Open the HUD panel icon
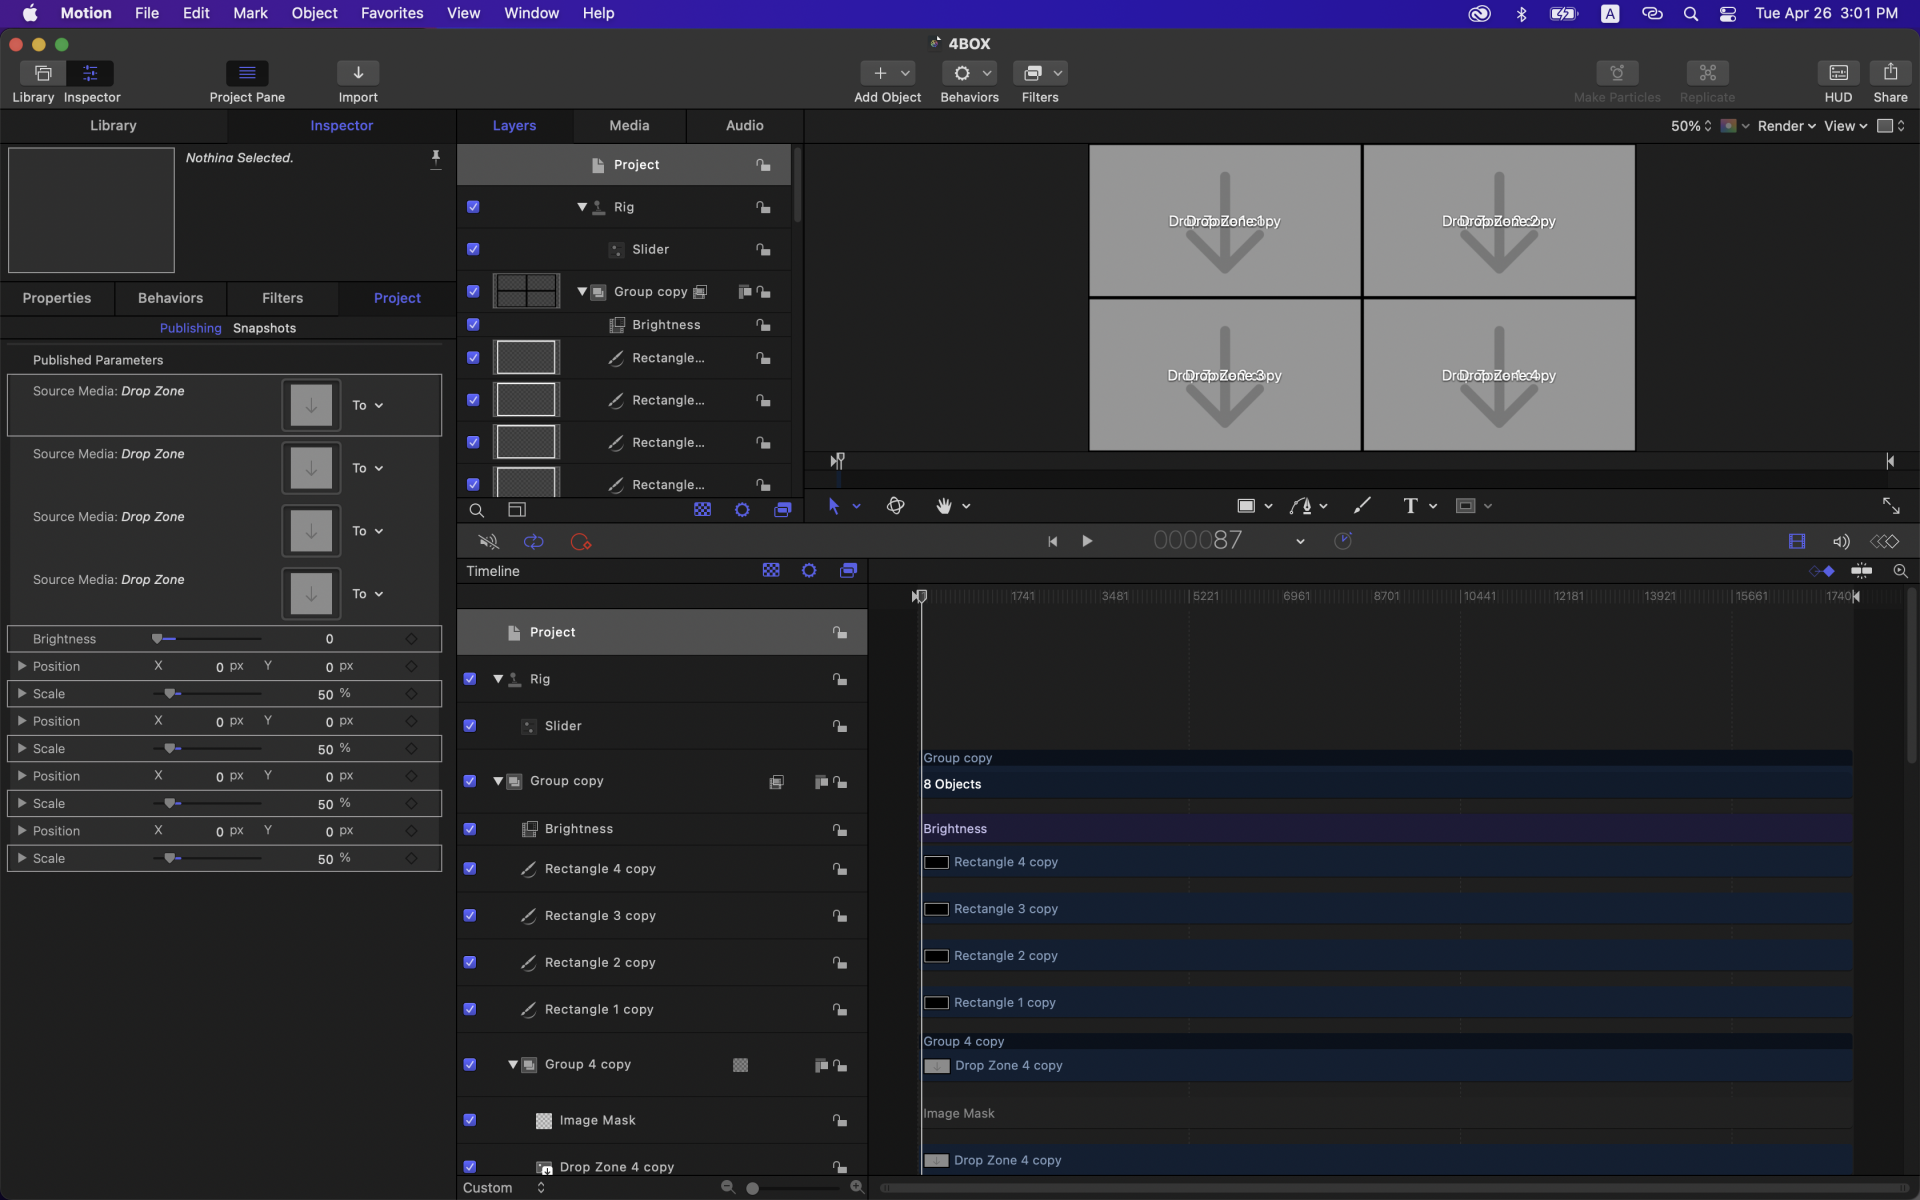Viewport: 1920px width, 1200px height. click(1837, 73)
